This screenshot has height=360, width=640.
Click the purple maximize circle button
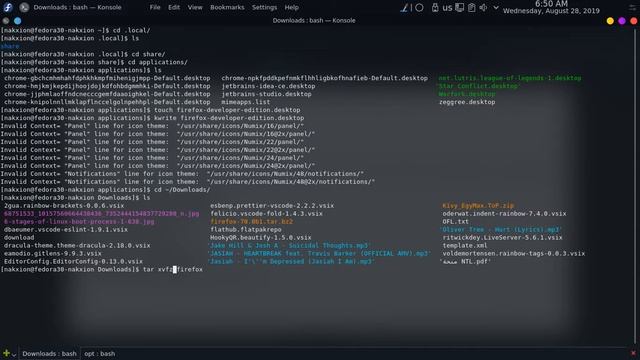tap(622, 21)
